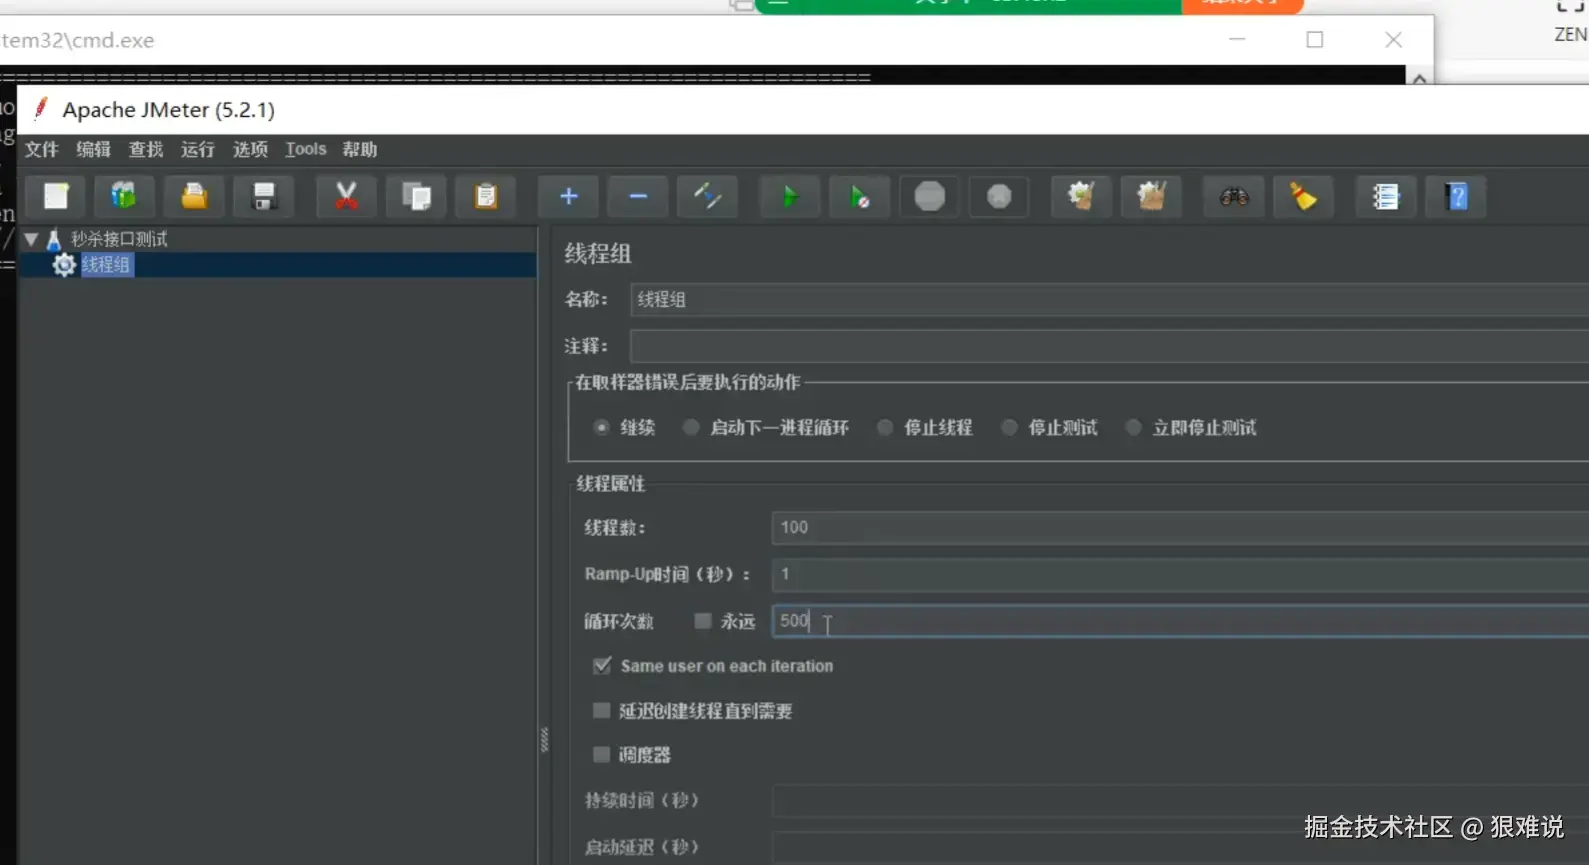Select the 继续 radio button

601,427
